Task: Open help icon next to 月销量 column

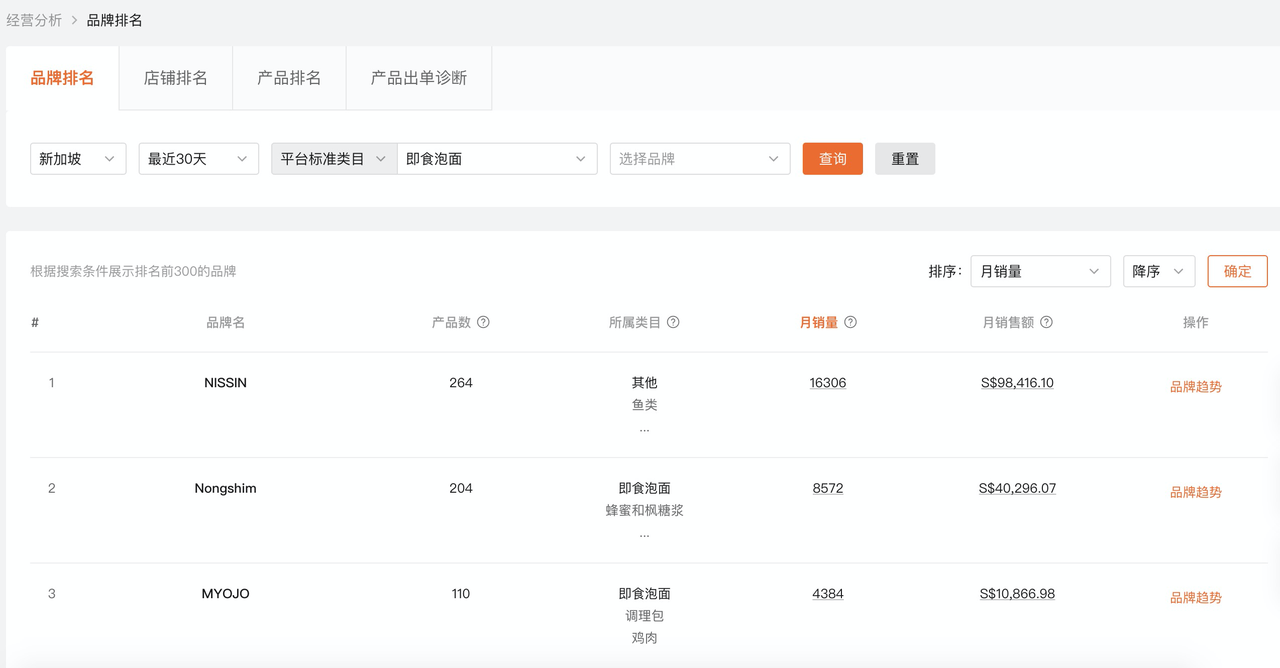Action: tap(850, 322)
